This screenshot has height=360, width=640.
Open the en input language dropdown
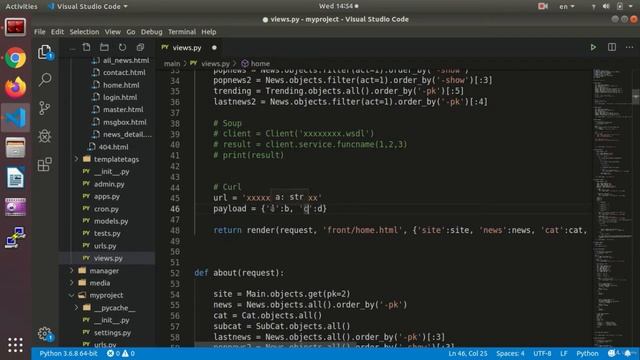click(567, 6)
